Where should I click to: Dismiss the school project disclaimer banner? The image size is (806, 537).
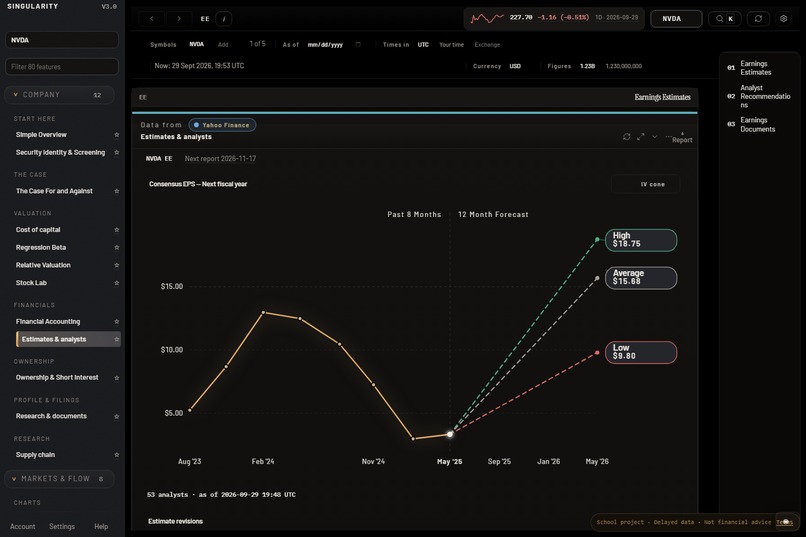pos(786,522)
